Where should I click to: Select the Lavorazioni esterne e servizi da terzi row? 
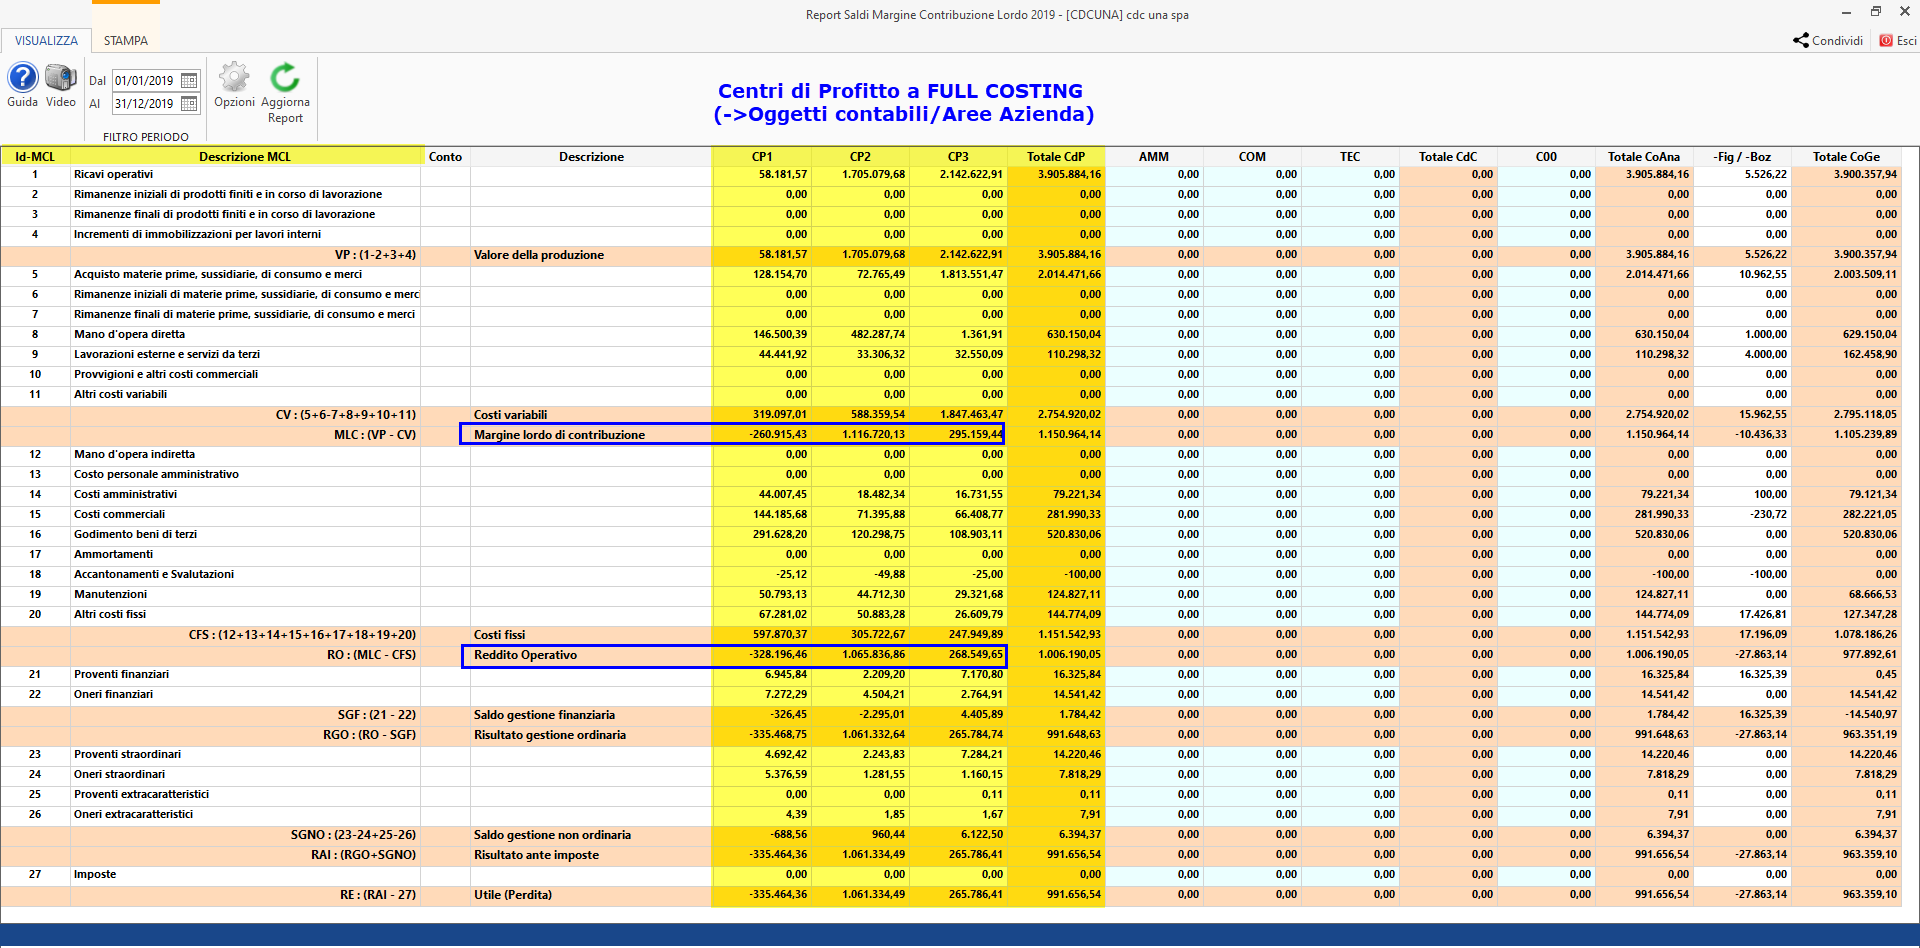click(x=950, y=355)
